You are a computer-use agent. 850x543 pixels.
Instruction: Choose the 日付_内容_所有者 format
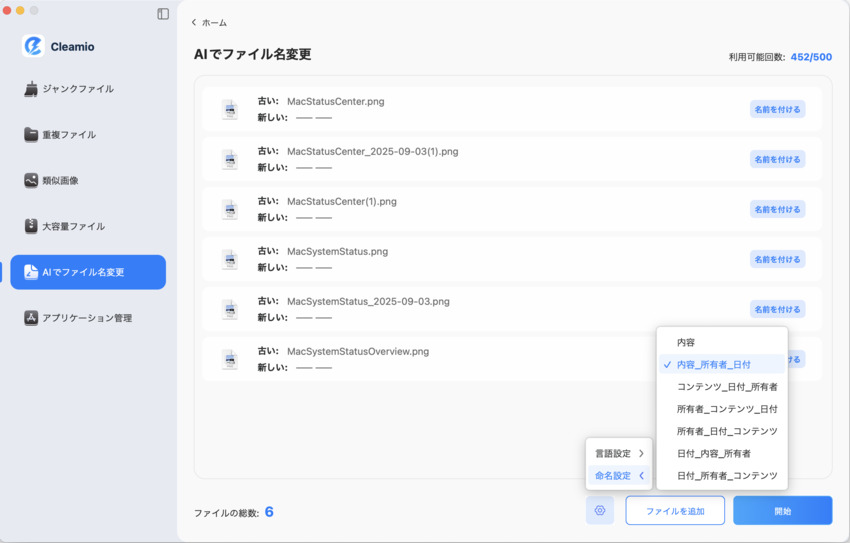[722, 453]
